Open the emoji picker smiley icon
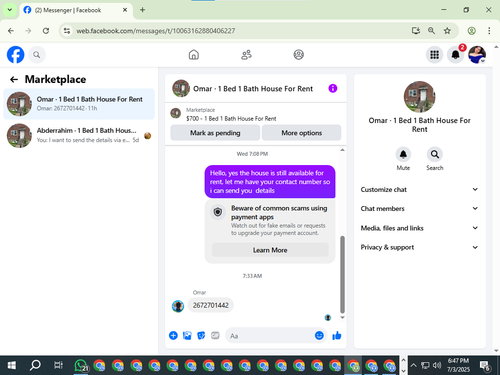Image resolution: width=500 pixels, height=375 pixels. (319, 335)
